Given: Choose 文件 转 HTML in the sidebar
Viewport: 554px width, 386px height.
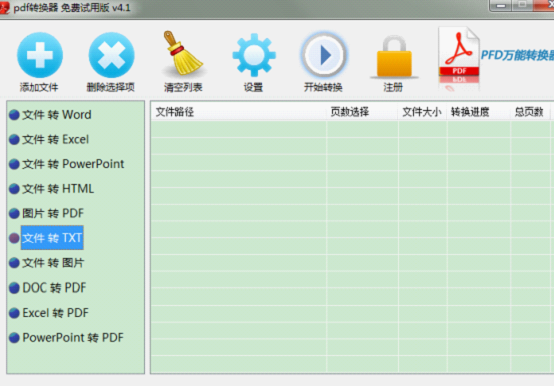Looking at the screenshot, I should pyautogui.click(x=58, y=189).
